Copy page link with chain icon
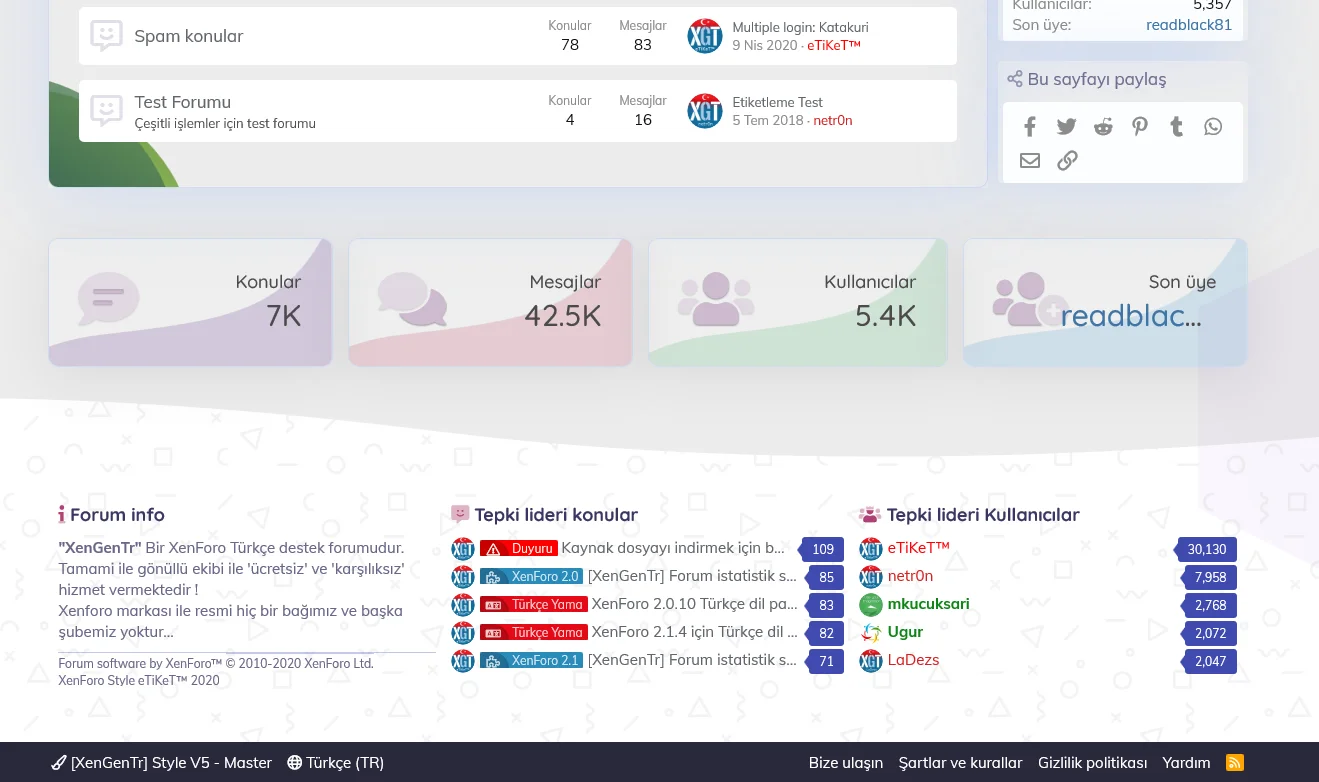 click(1067, 161)
